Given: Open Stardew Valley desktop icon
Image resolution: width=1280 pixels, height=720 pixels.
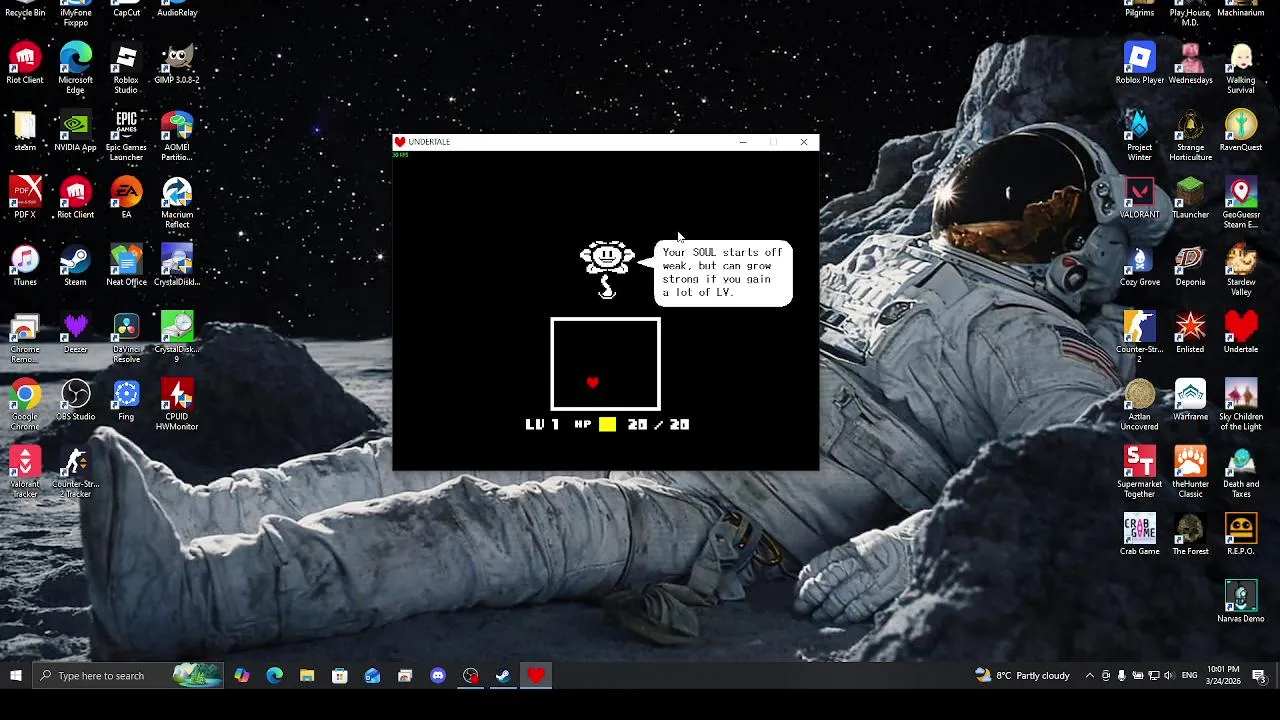Looking at the screenshot, I should pos(1241,270).
